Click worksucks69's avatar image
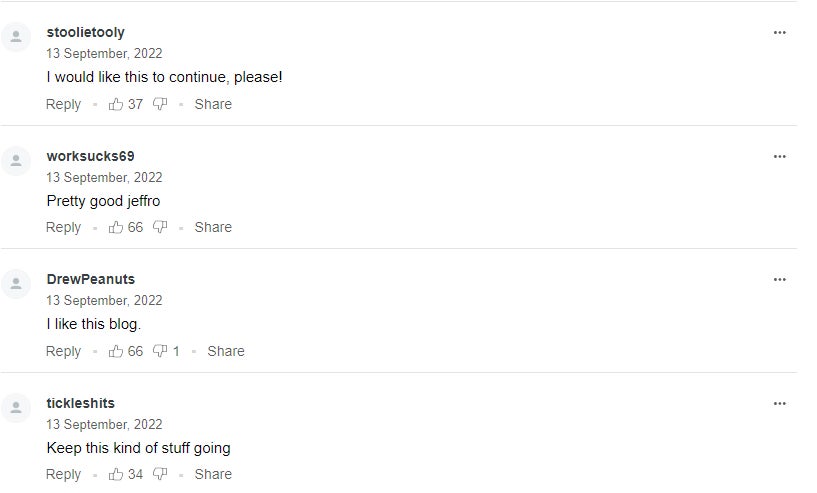 point(16,161)
